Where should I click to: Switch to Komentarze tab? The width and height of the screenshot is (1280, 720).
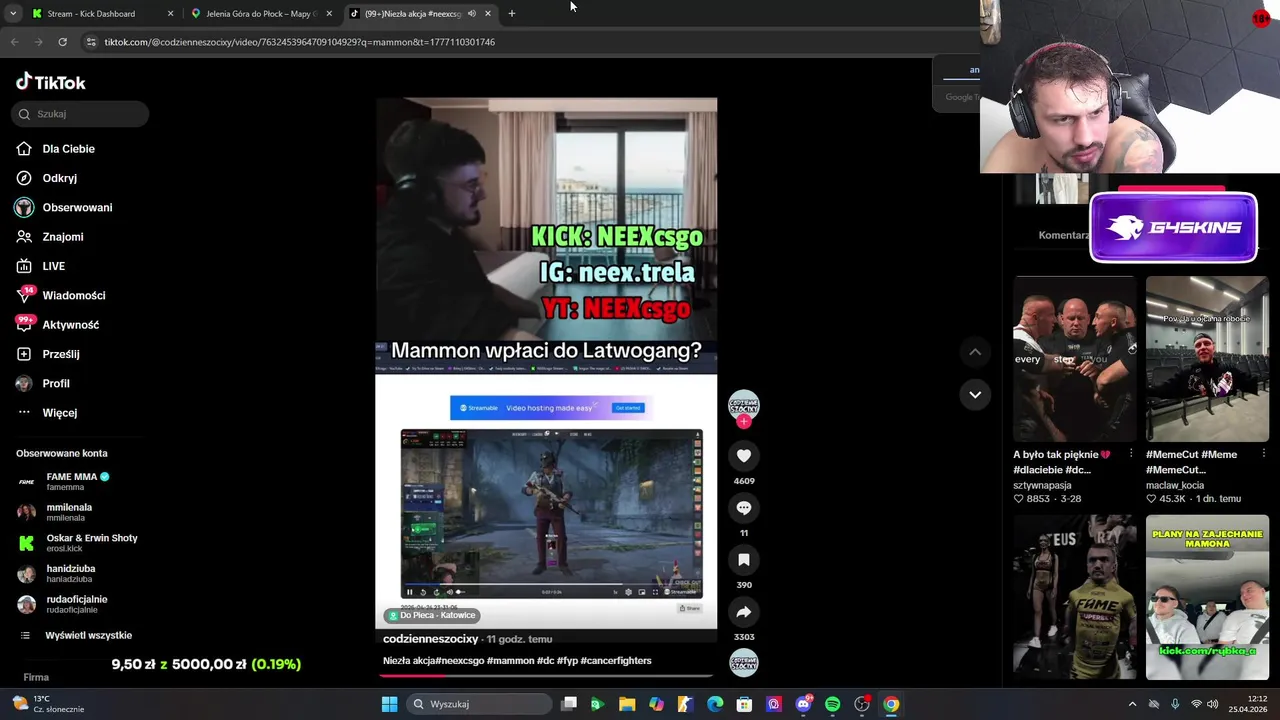click(1064, 235)
